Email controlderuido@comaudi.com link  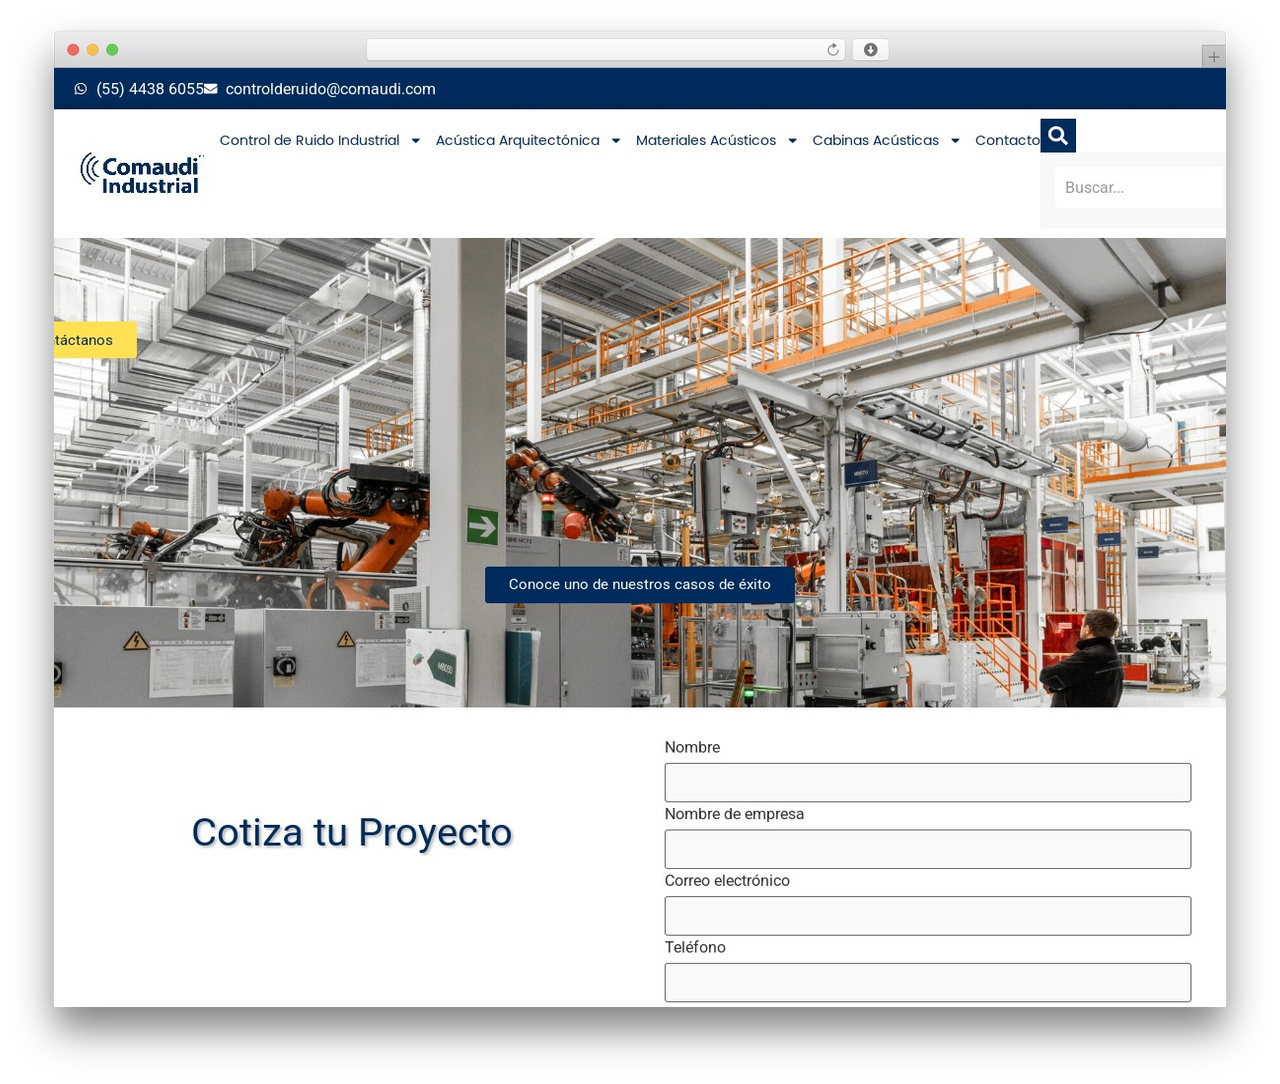point(331,89)
